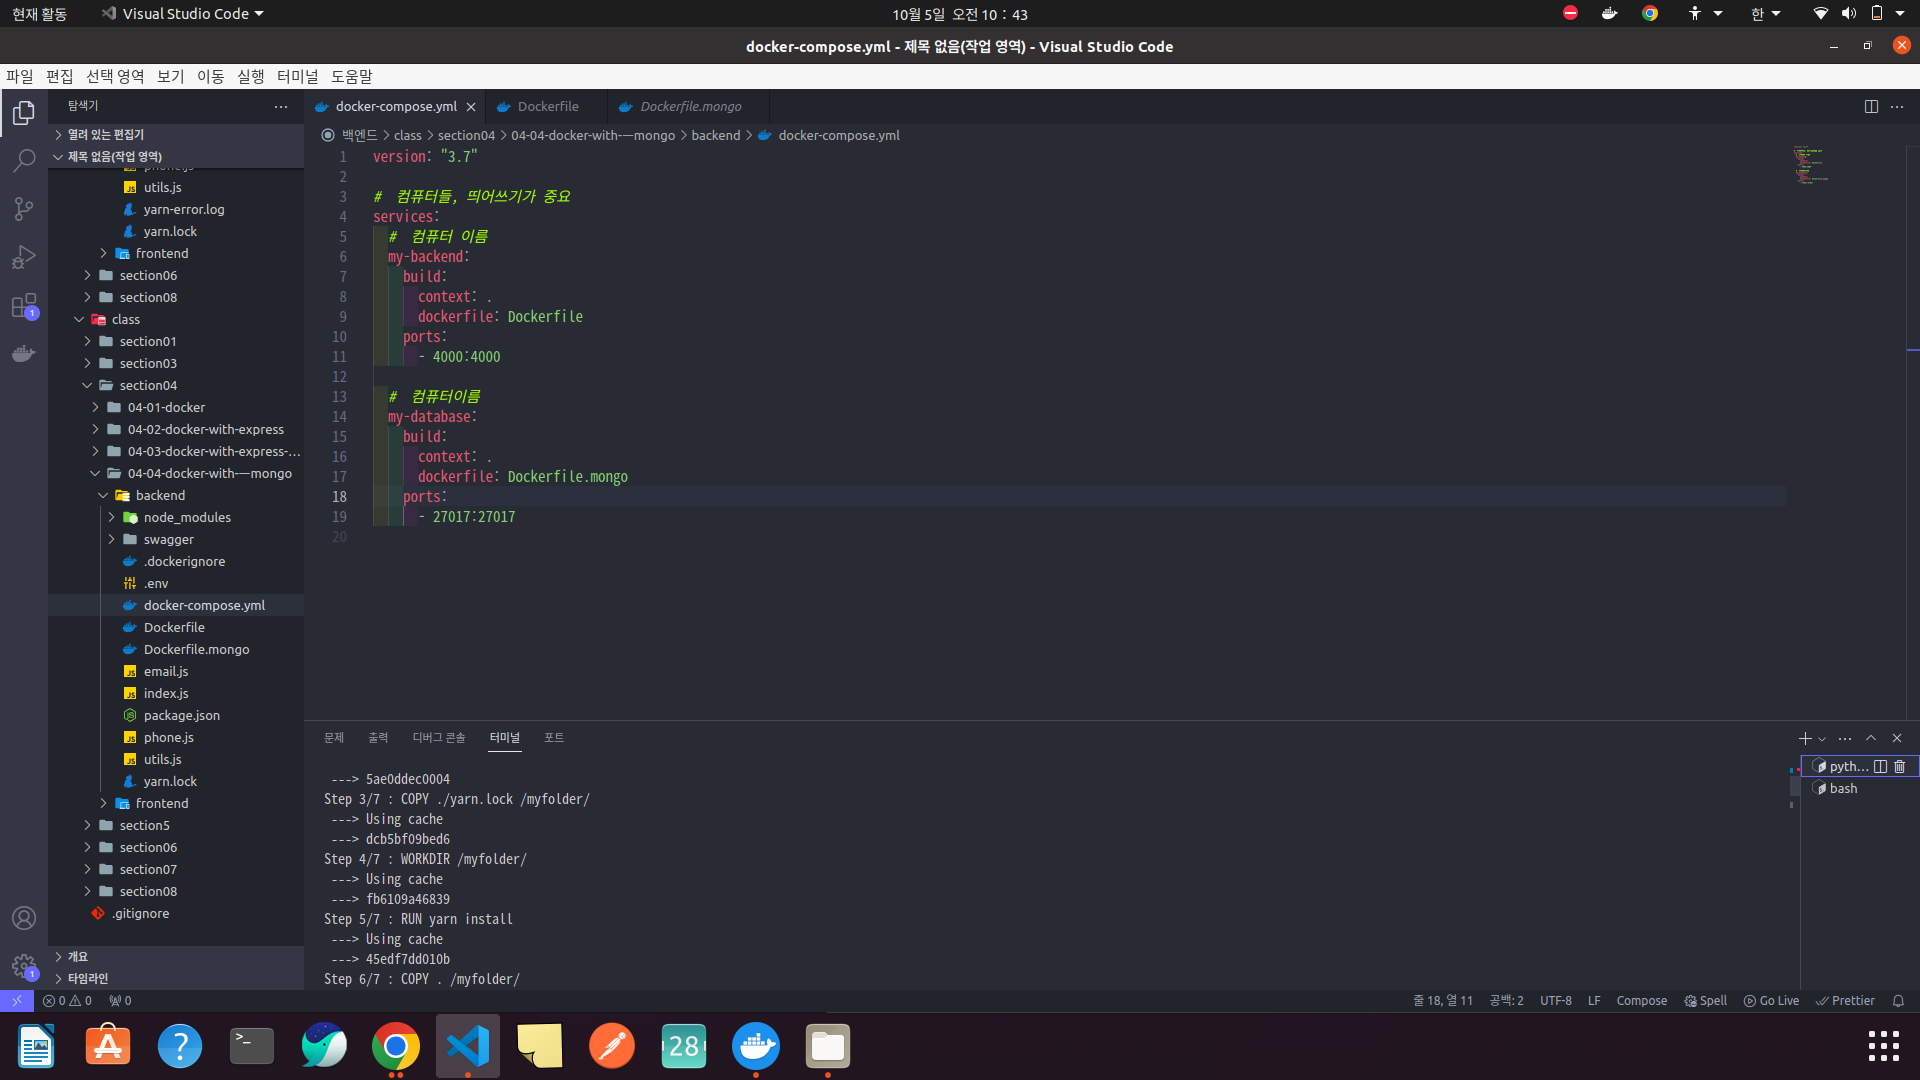Screen dimensions: 1920x1080
Task: Switch to the Dockerfile tab
Action: coord(547,107)
